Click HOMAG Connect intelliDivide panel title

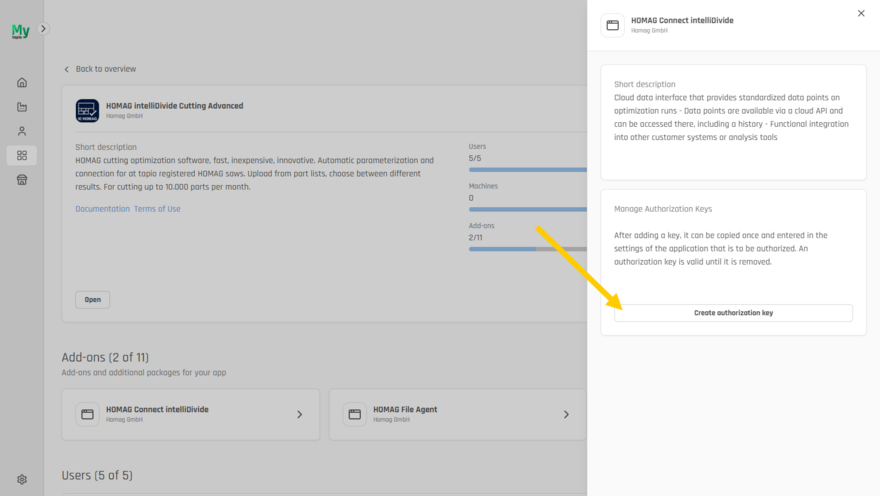click(682, 20)
